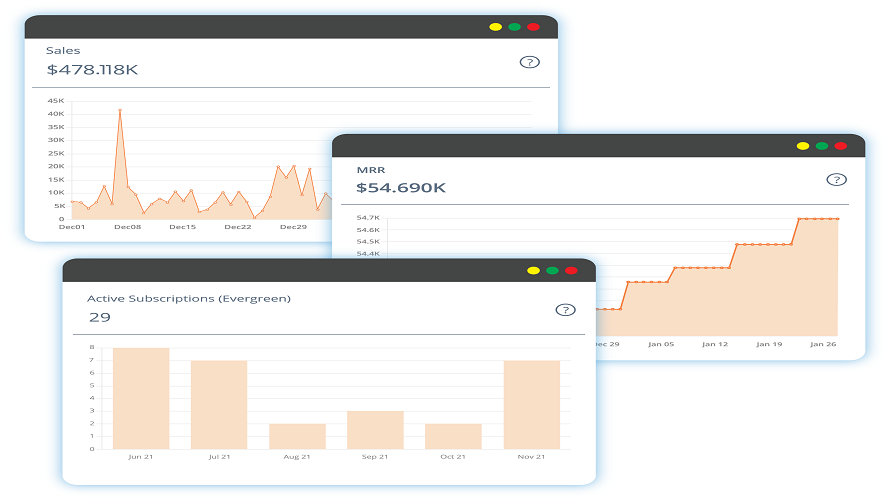Open help icon in Active Subscriptions panel
Image resolution: width=890 pixels, height=500 pixels.
coord(565,310)
